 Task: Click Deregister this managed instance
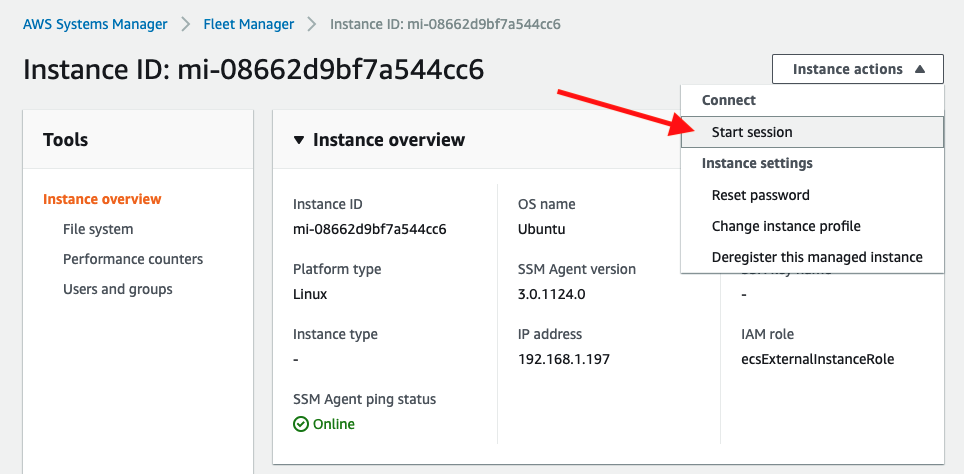click(812, 257)
